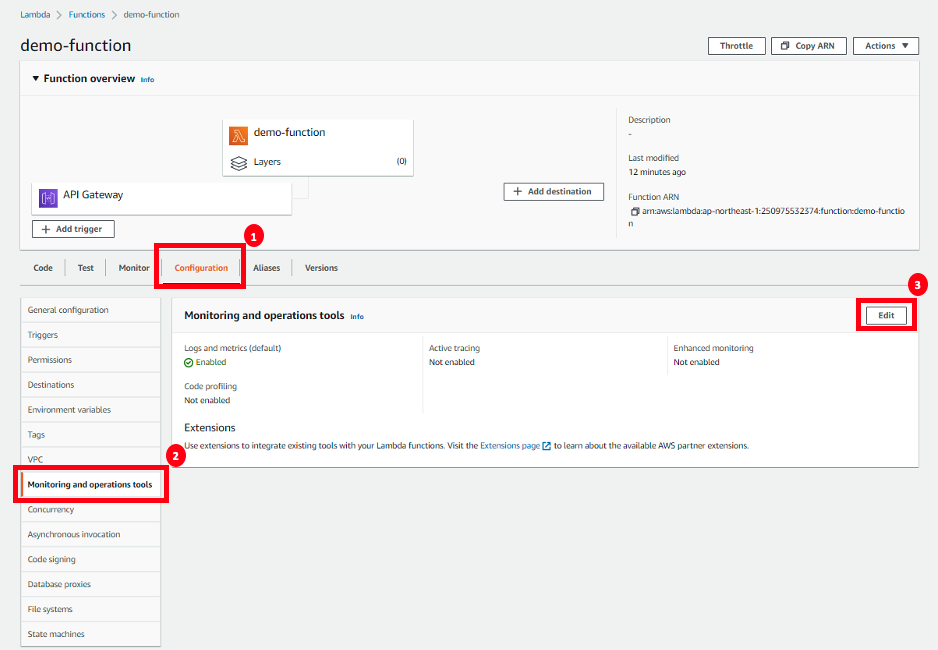Click the Copy ARN button
Screen dimensions: 938x650
809,46
